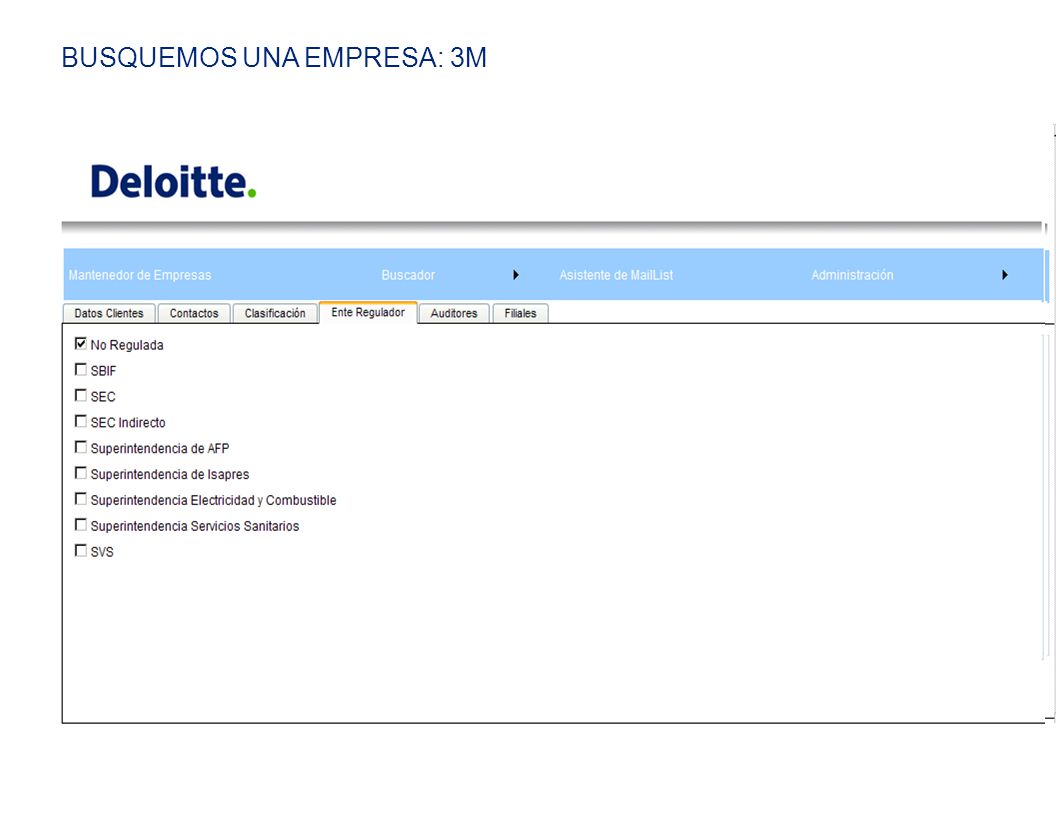Image resolution: width=1056 pixels, height=816 pixels.
Task: Check Superintendencia de AFP box
Action: coord(81,447)
